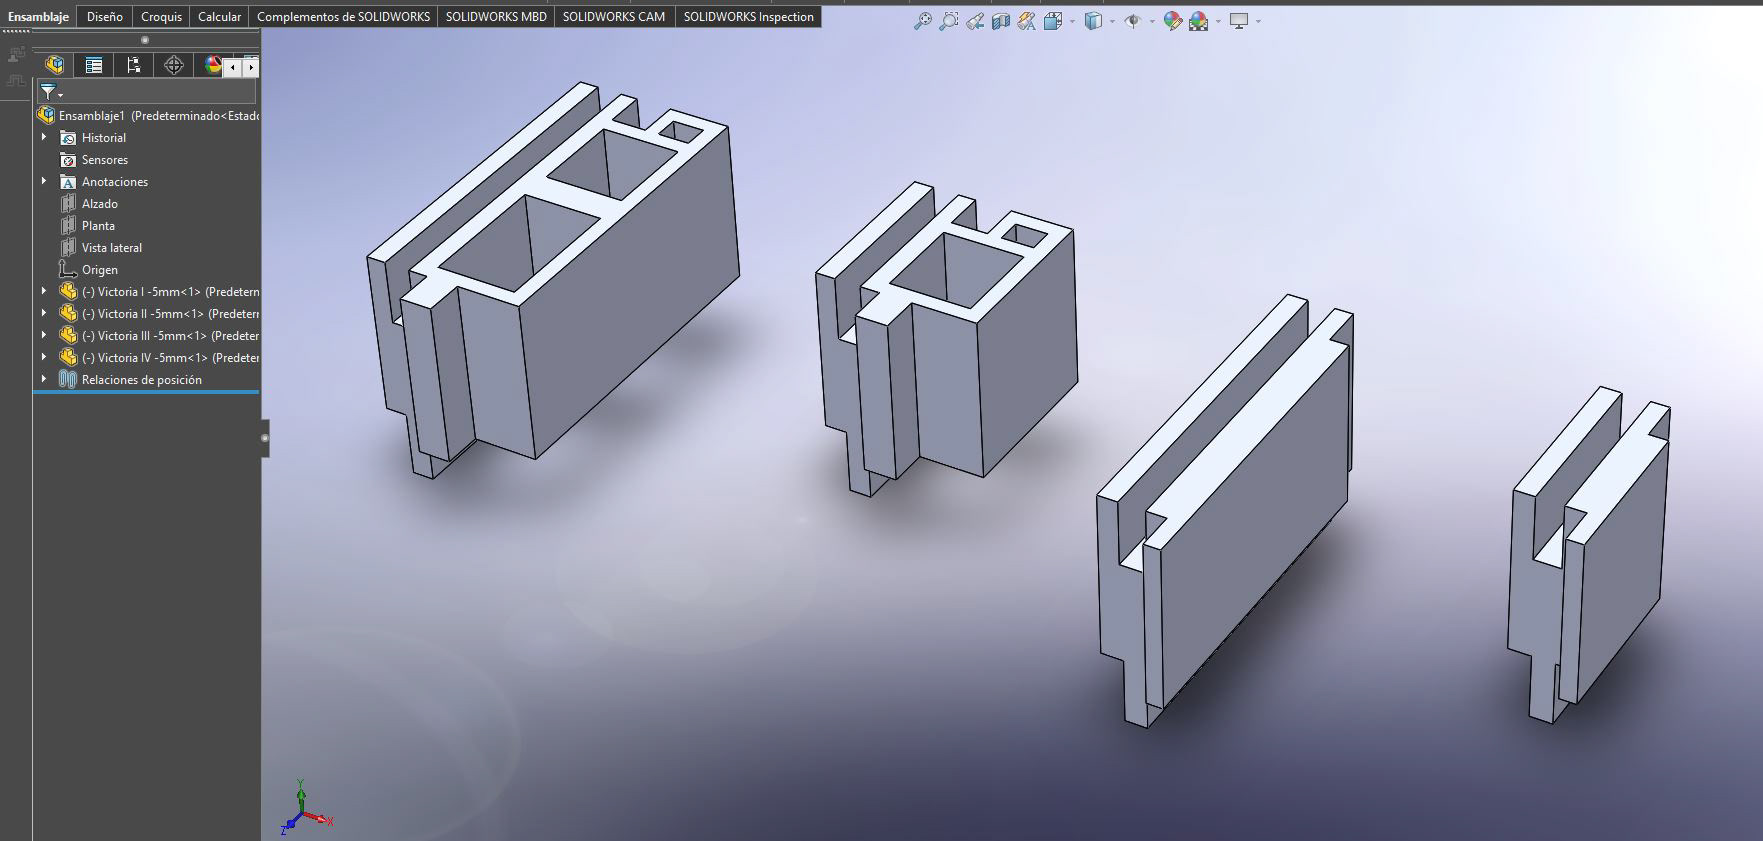
Task: Click the paperclip icon of Relaciones de posición
Action: 68,380
